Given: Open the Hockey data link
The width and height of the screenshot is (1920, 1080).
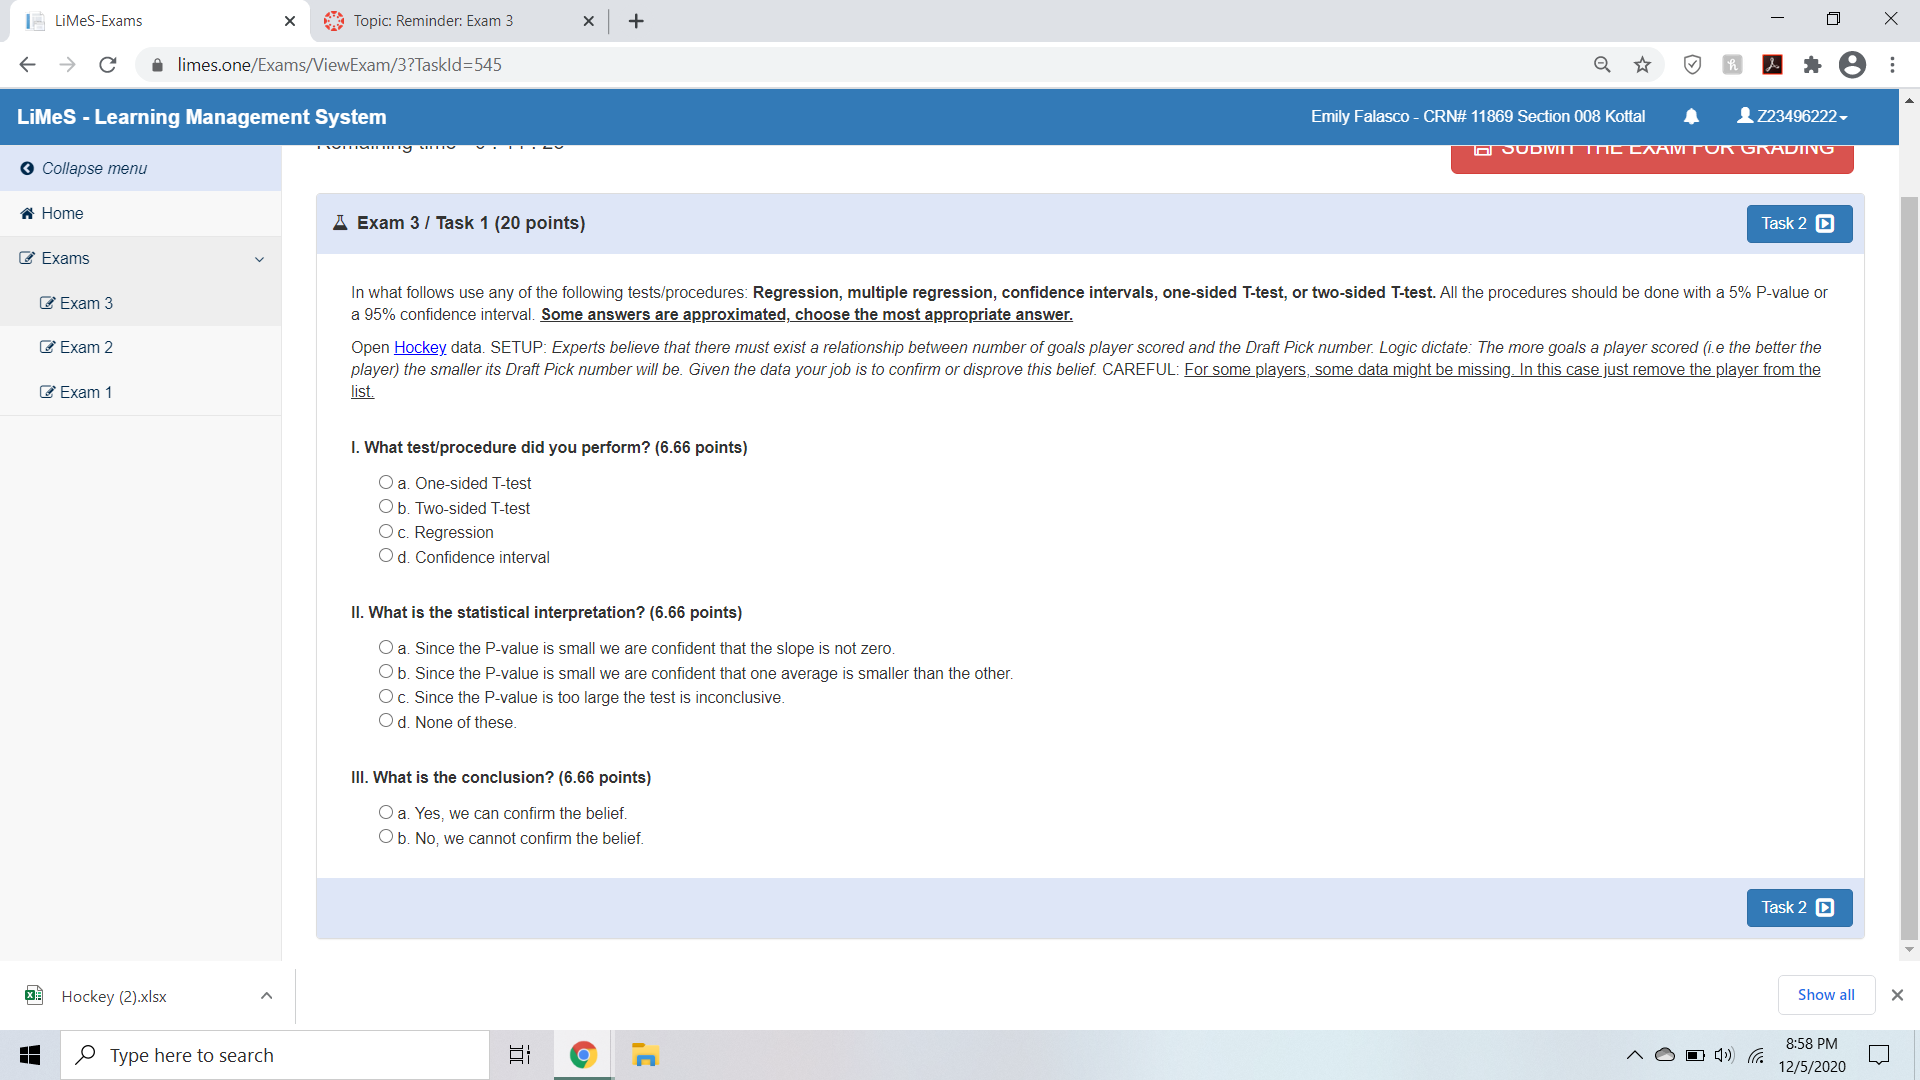Looking at the screenshot, I should [420, 347].
